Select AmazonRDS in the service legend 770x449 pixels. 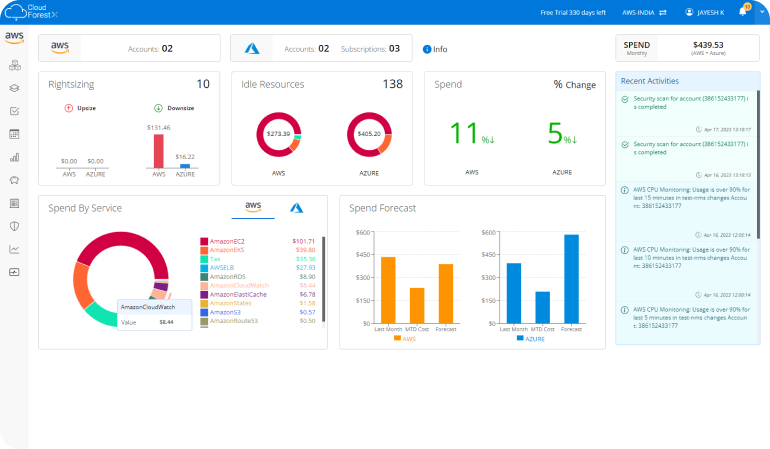227,277
